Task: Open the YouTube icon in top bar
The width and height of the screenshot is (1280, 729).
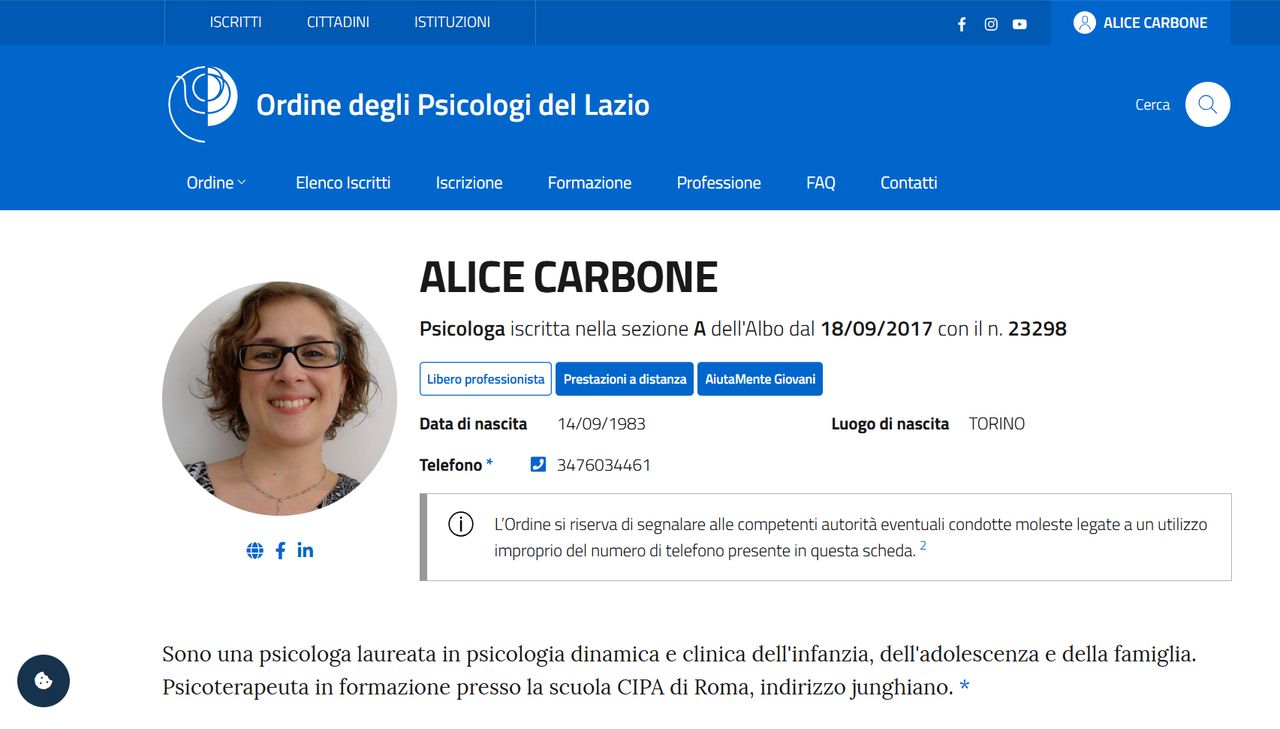Action: point(1019,24)
